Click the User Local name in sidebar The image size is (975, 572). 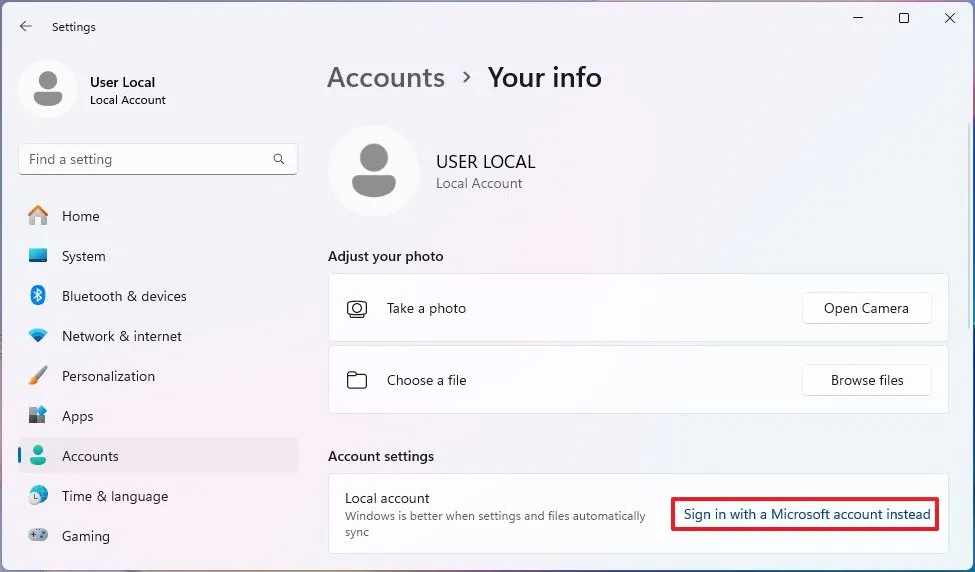(122, 82)
